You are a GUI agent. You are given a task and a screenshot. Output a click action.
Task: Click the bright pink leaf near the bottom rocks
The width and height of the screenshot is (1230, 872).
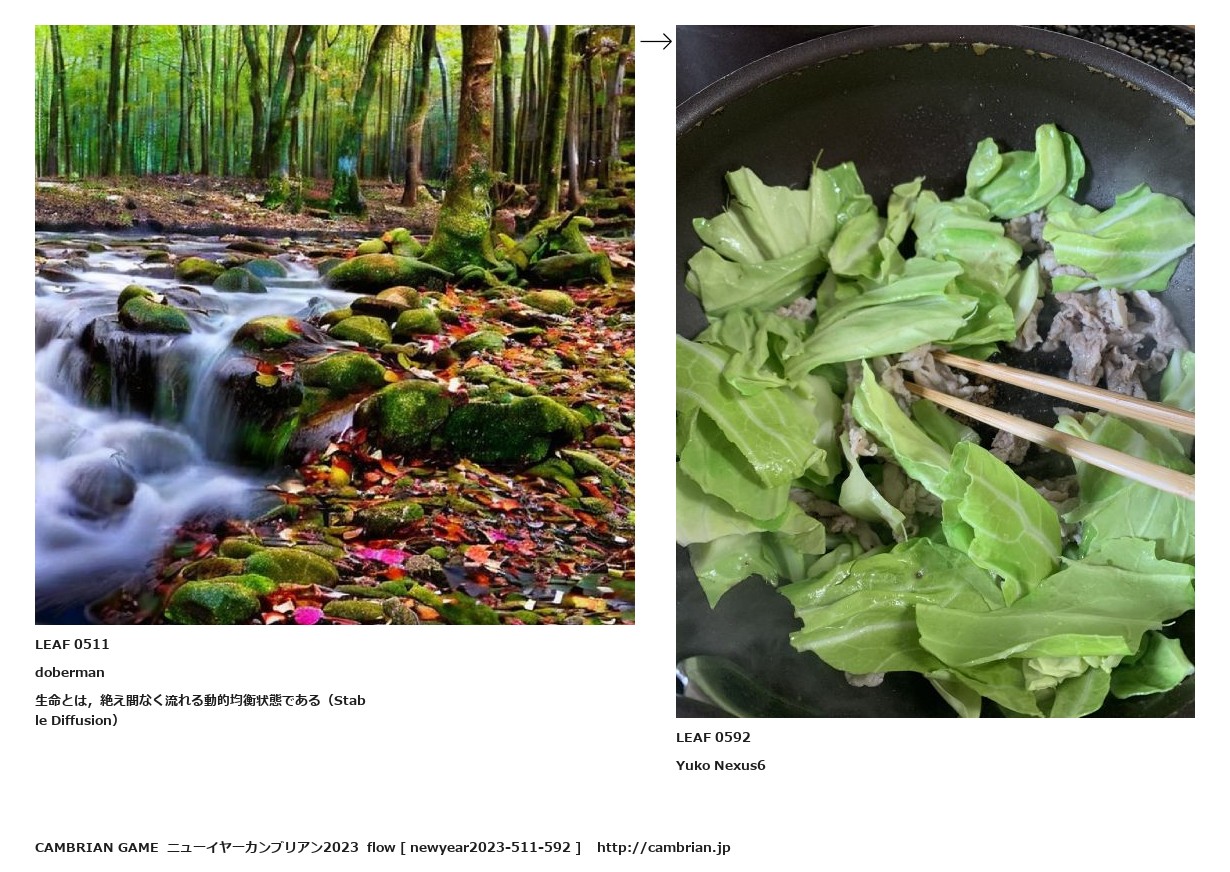coord(382,555)
